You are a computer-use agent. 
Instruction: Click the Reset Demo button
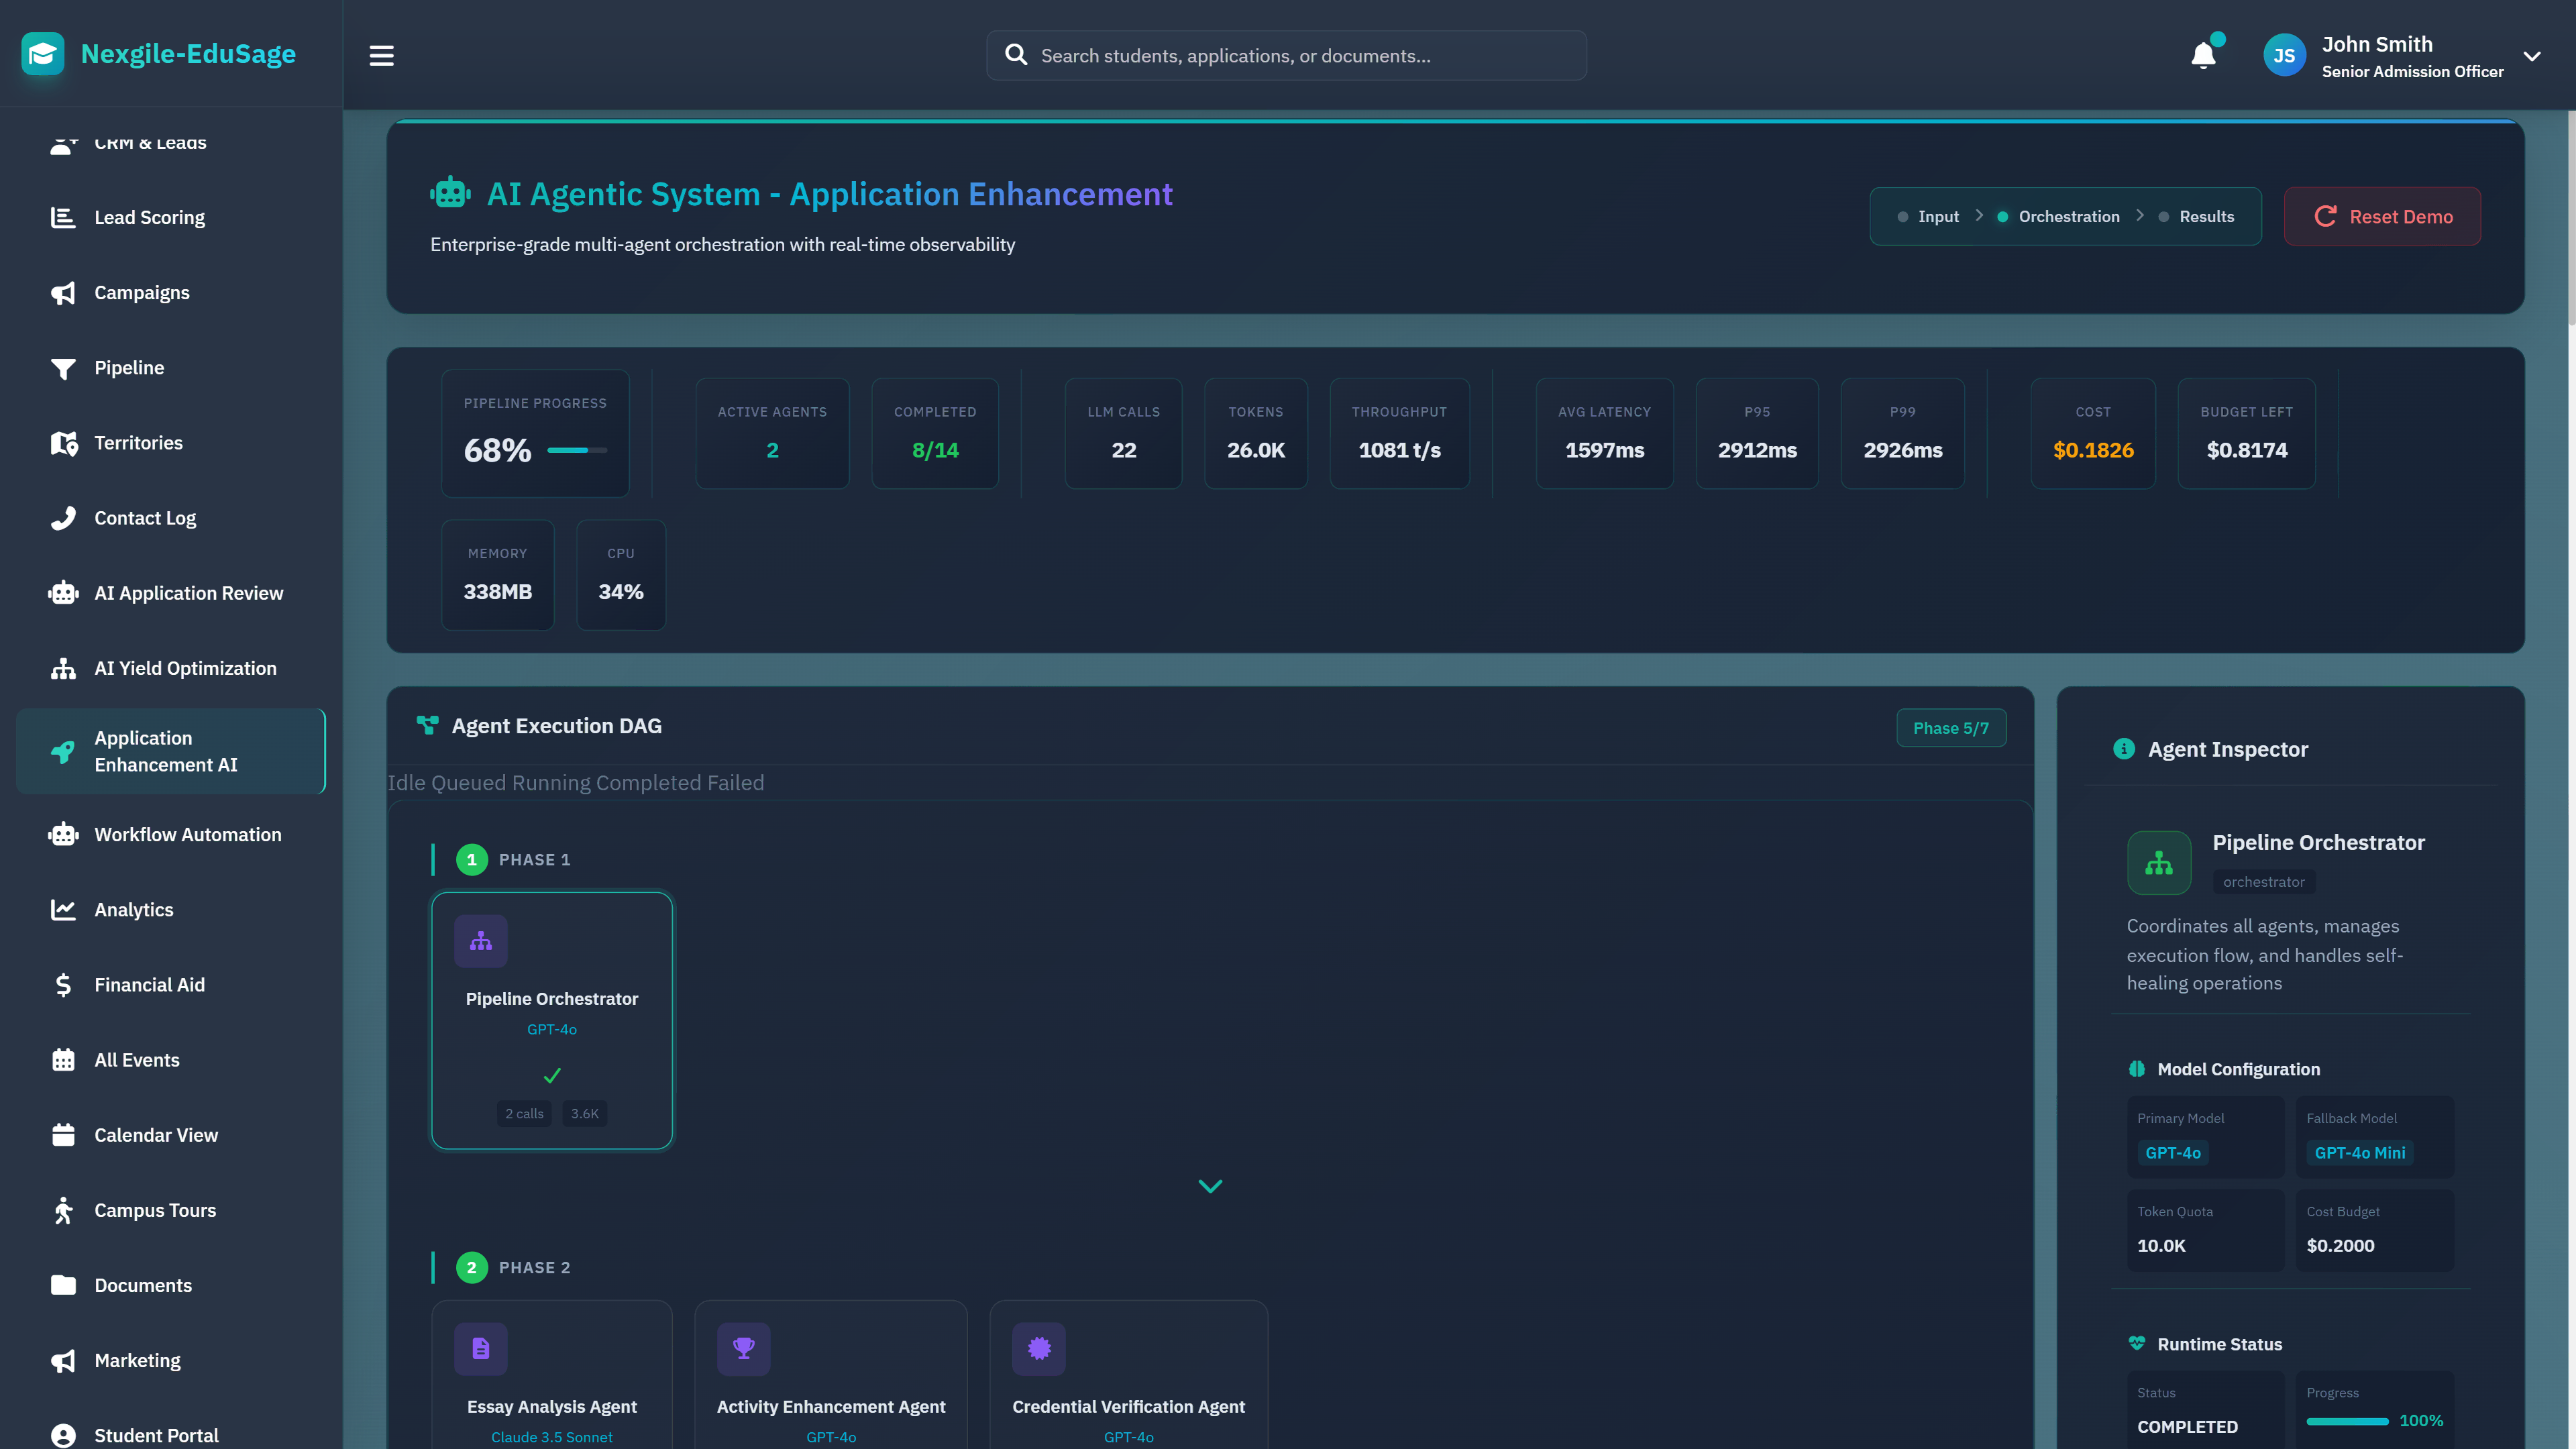2382,216
